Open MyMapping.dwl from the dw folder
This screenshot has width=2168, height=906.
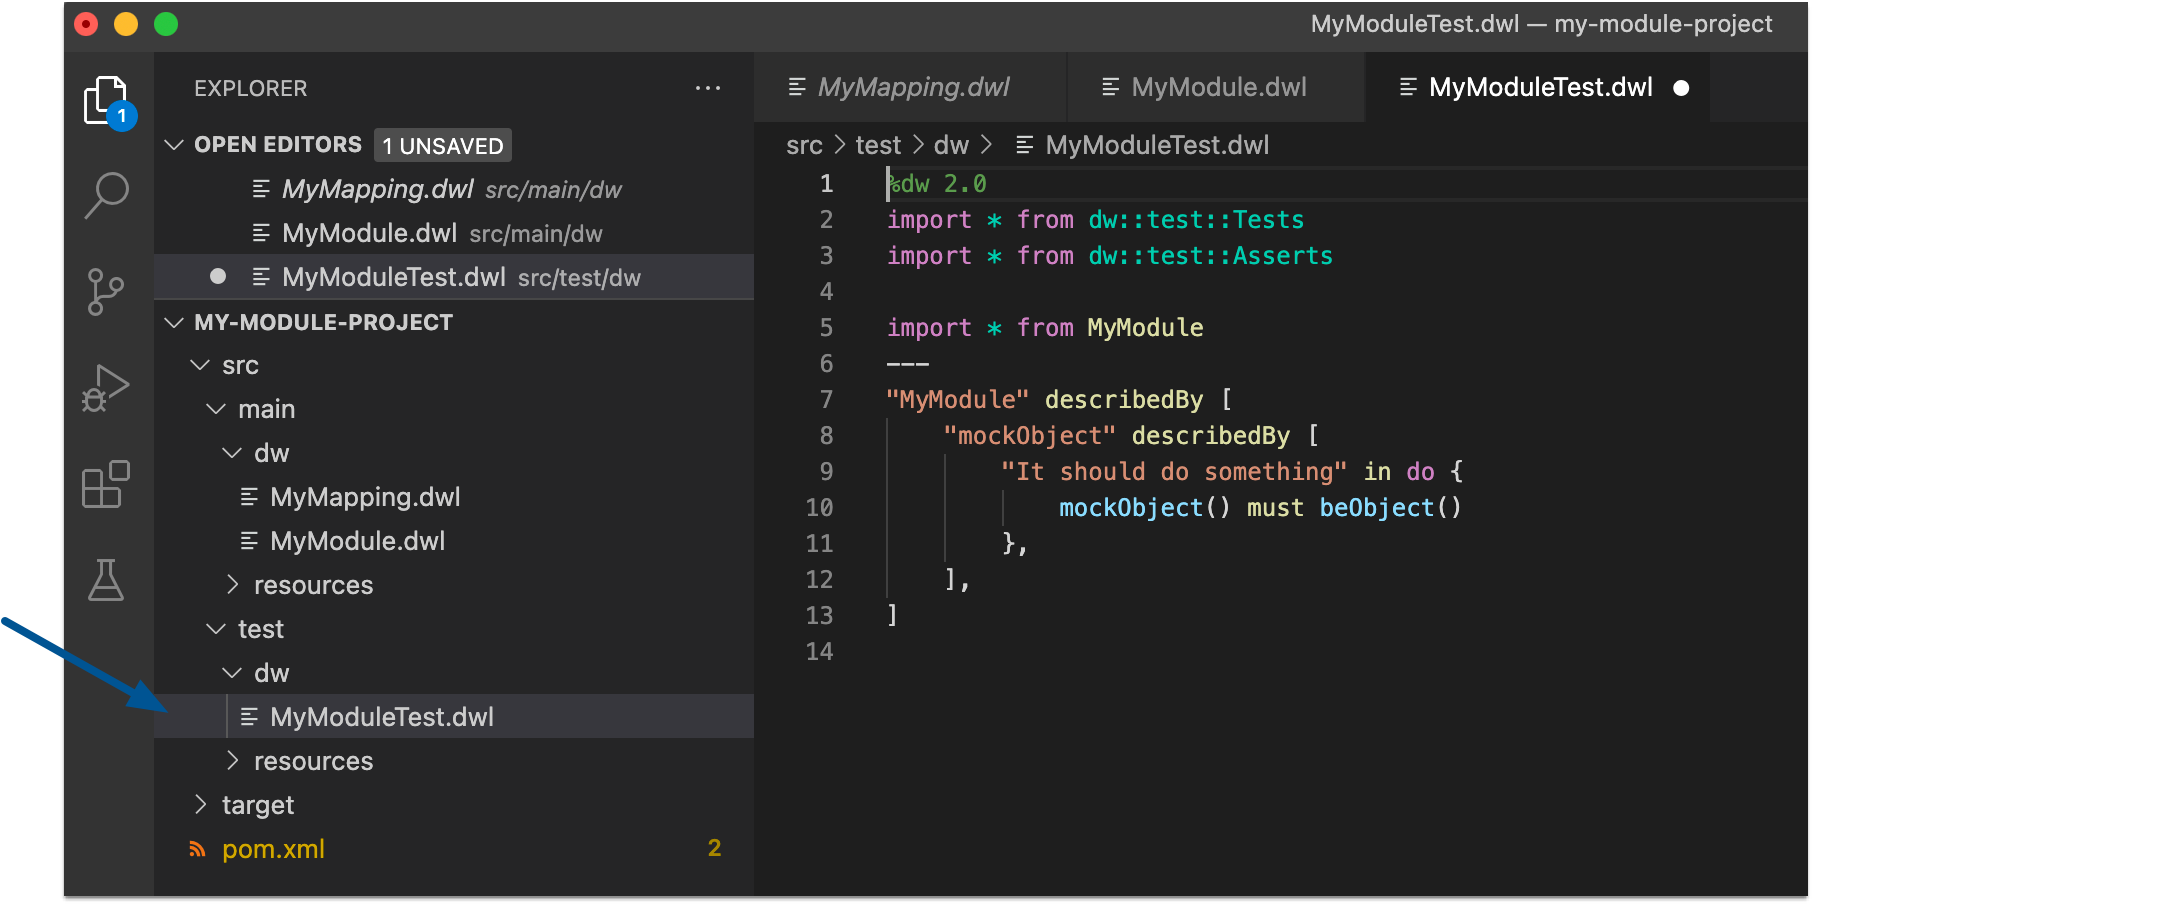point(365,496)
